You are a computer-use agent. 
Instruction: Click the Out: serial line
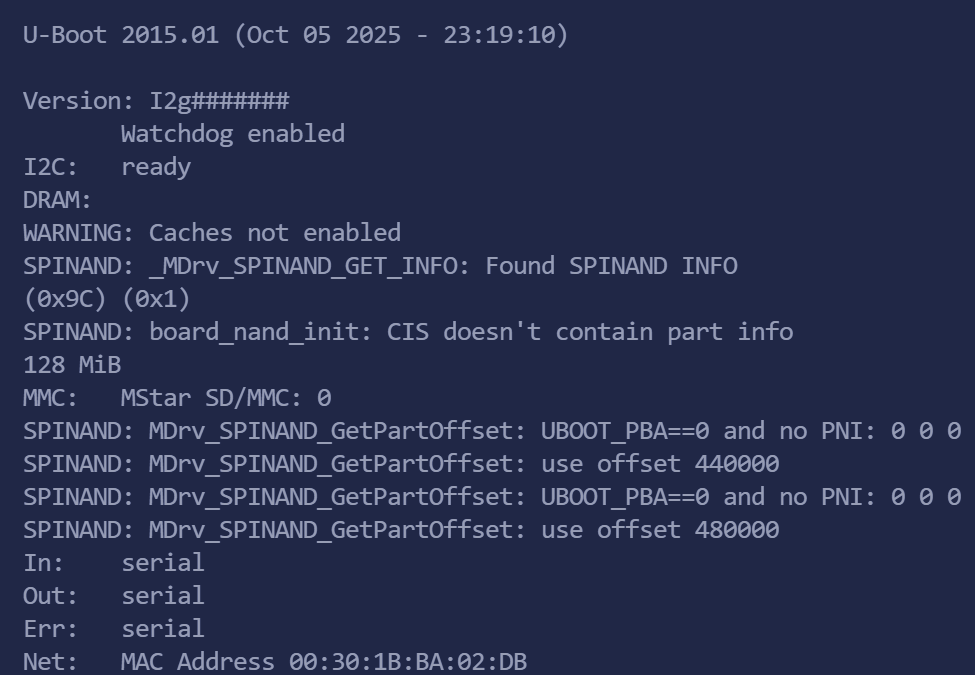113,596
